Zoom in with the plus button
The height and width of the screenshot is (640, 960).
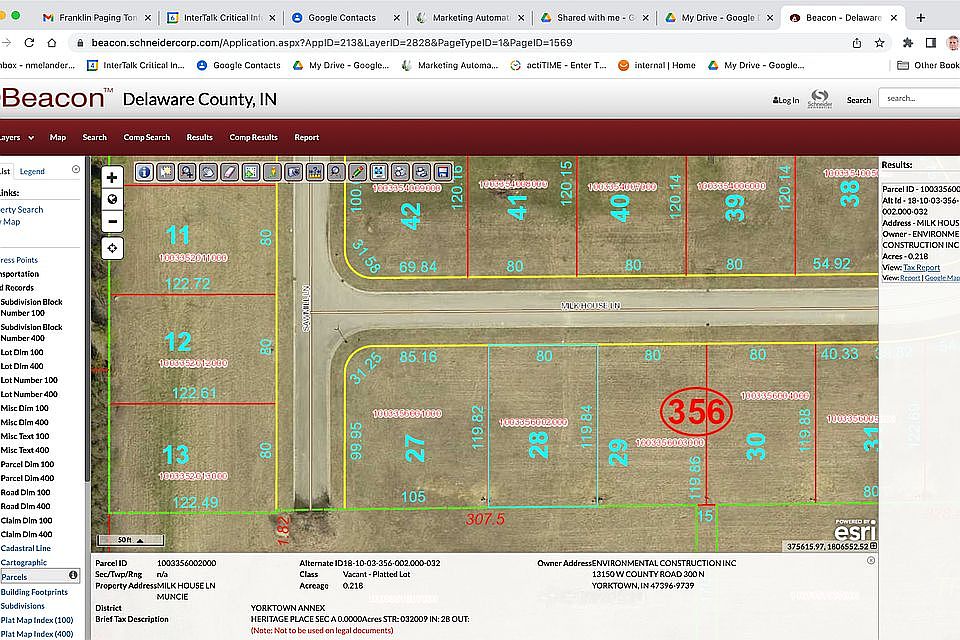[112, 178]
